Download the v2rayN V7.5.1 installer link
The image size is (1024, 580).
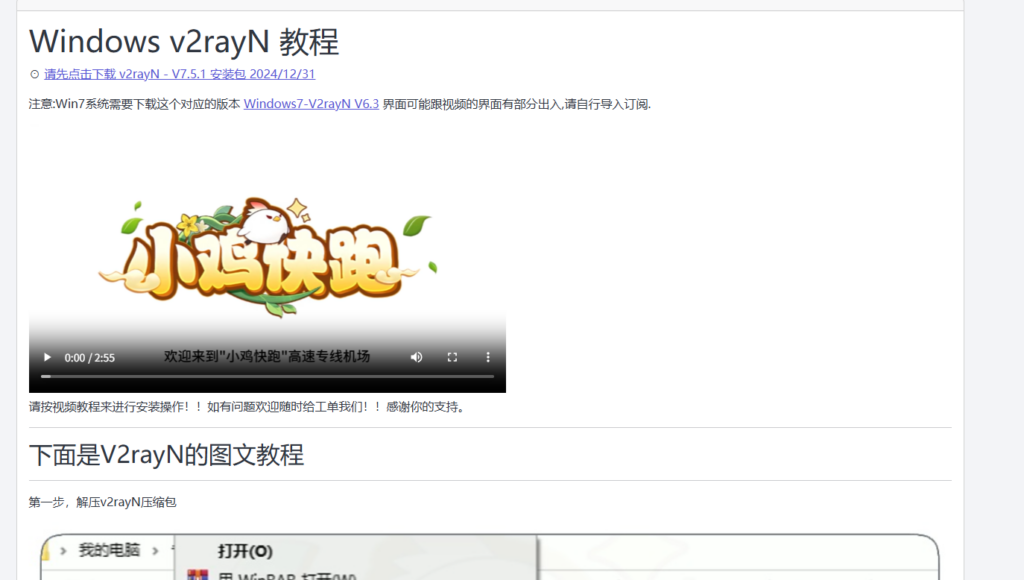tap(180, 74)
